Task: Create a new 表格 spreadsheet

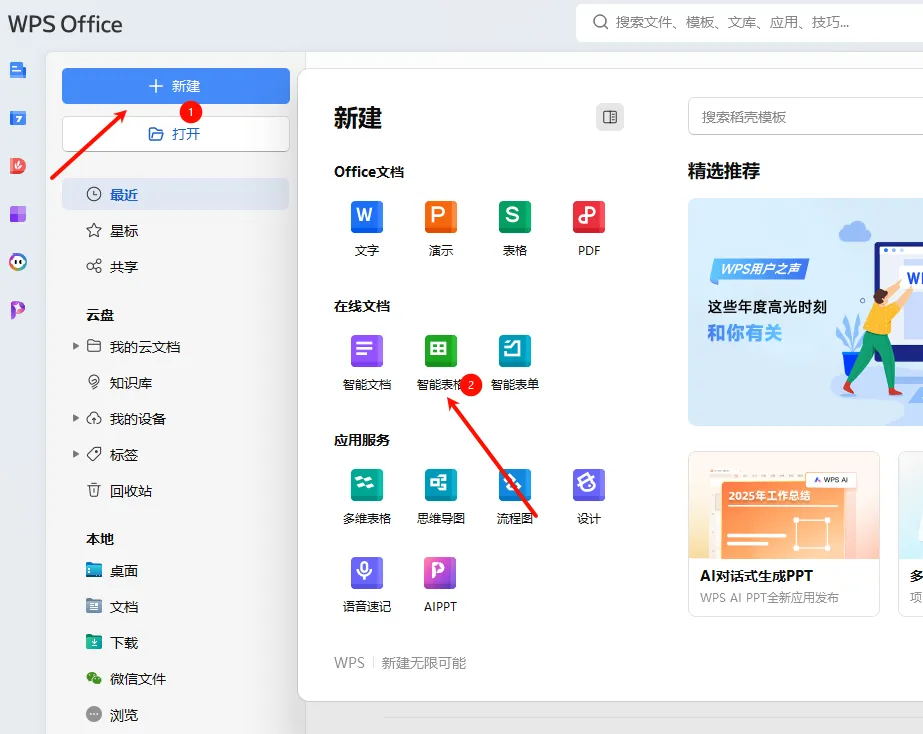Action: click(514, 228)
